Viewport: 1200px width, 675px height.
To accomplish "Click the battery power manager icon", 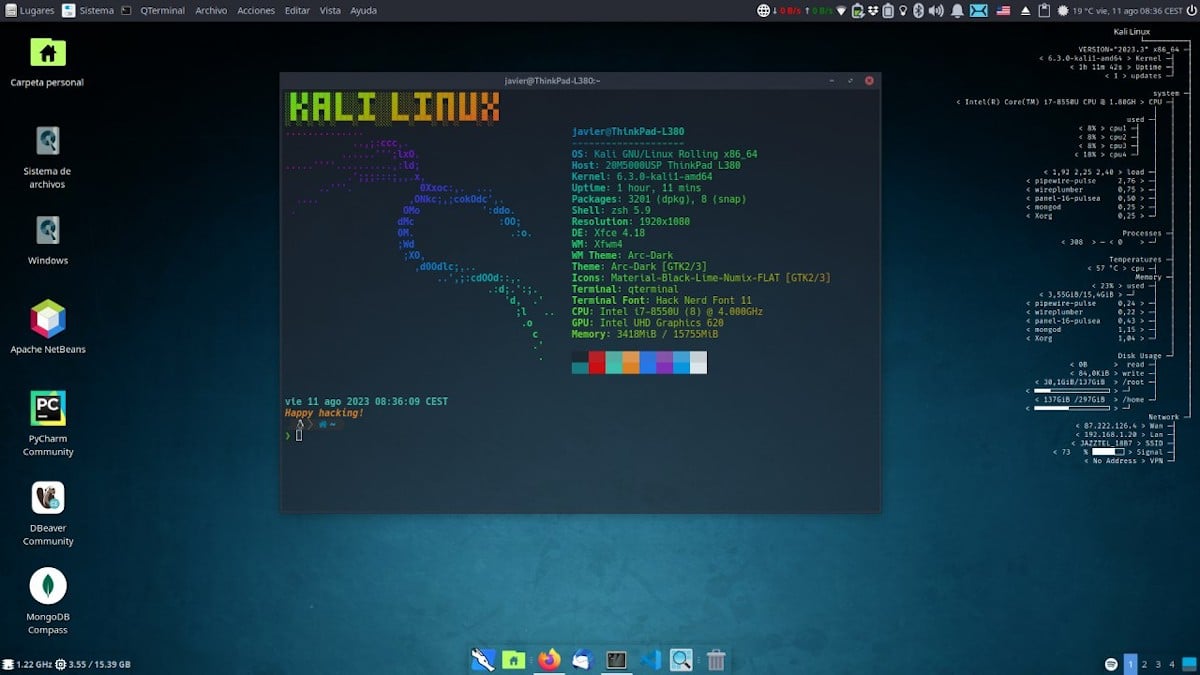I will pos(858,11).
